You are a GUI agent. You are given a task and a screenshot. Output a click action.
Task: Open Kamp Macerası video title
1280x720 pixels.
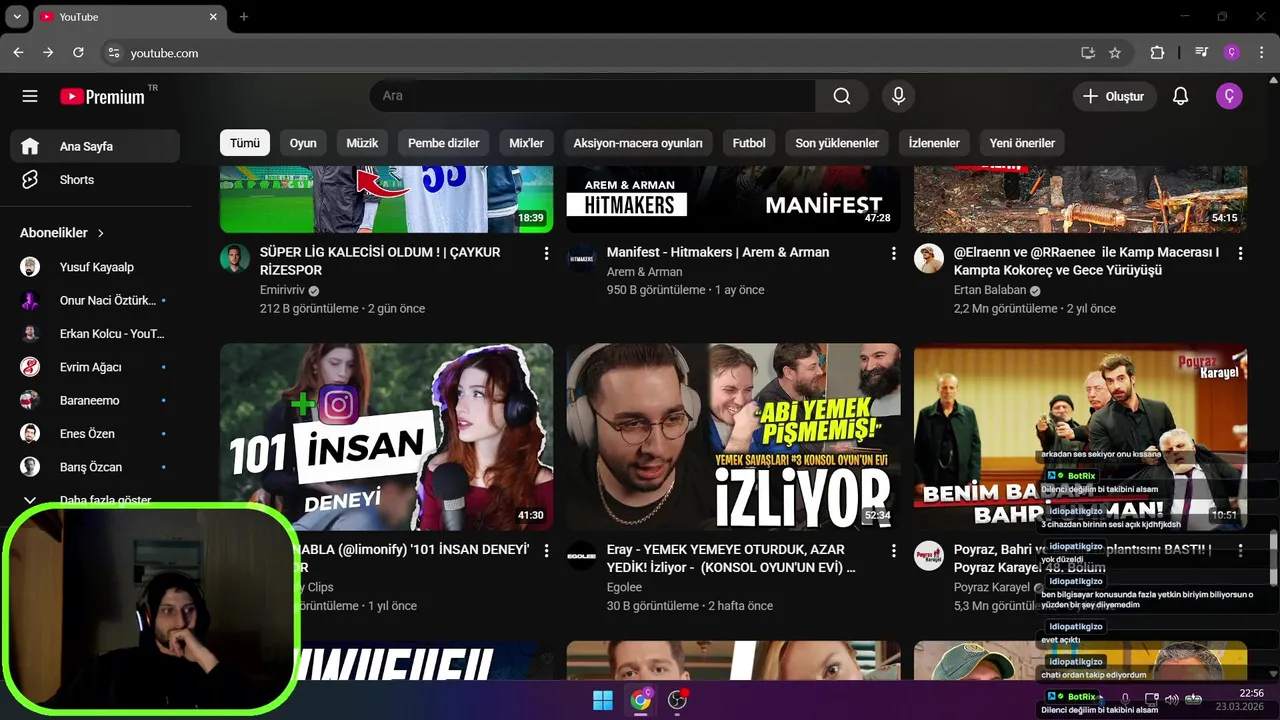[1087, 261]
